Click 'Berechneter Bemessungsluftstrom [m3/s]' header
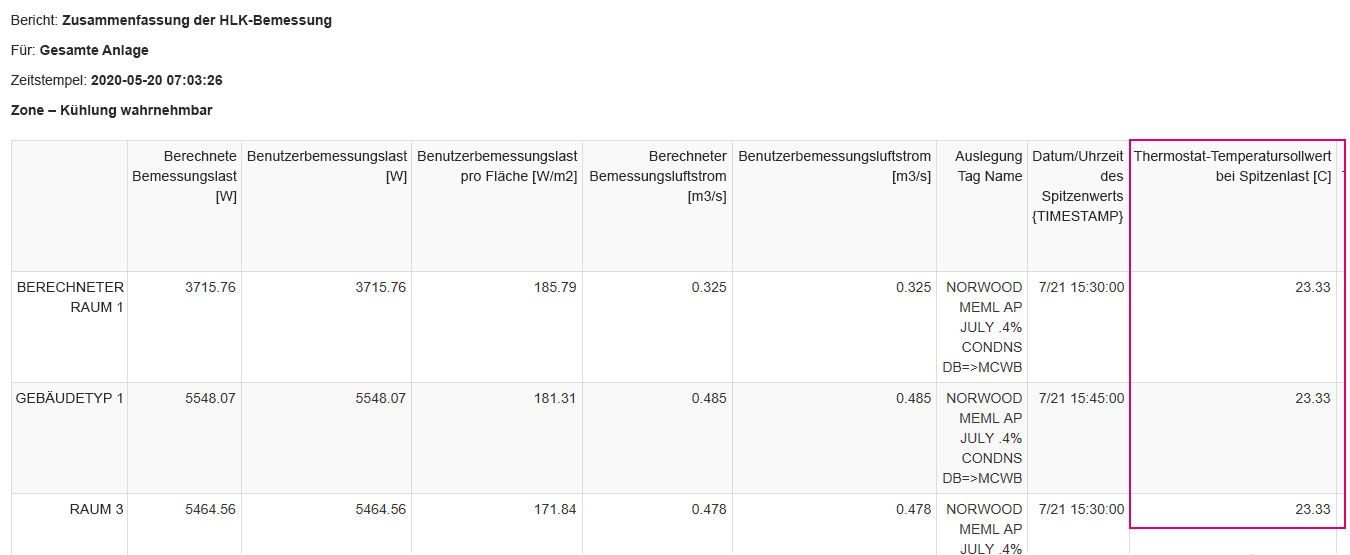Screen dimensions: 1350x555 click(x=658, y=176)
